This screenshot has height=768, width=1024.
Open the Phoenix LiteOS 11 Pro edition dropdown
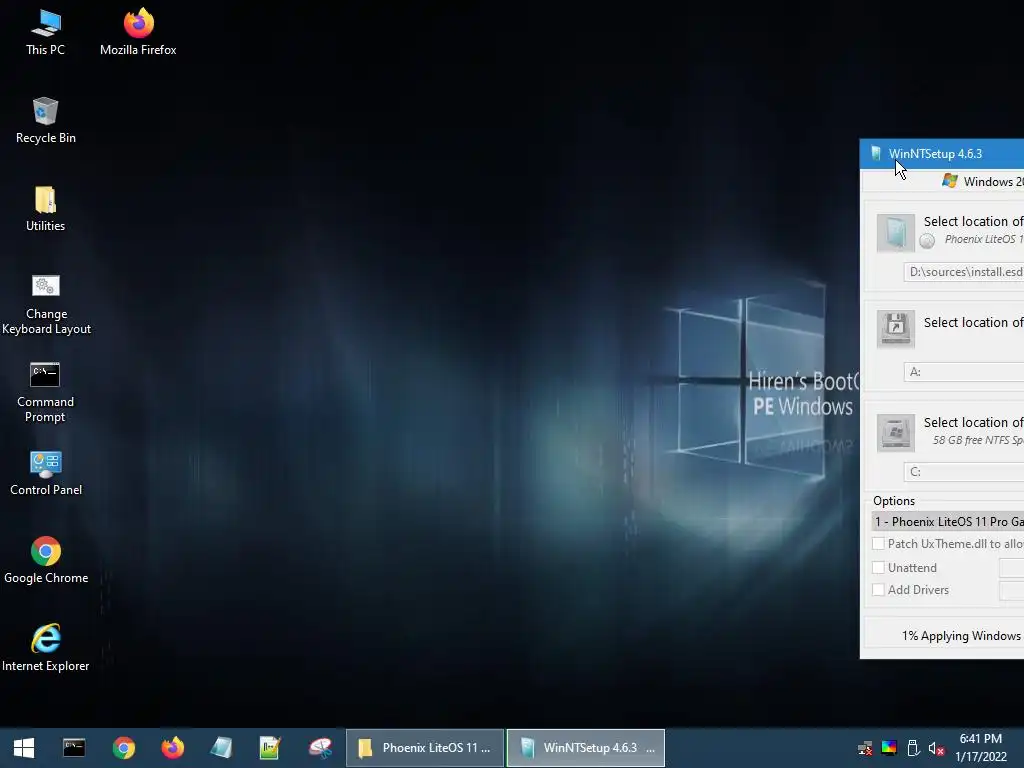click(948, 521)
